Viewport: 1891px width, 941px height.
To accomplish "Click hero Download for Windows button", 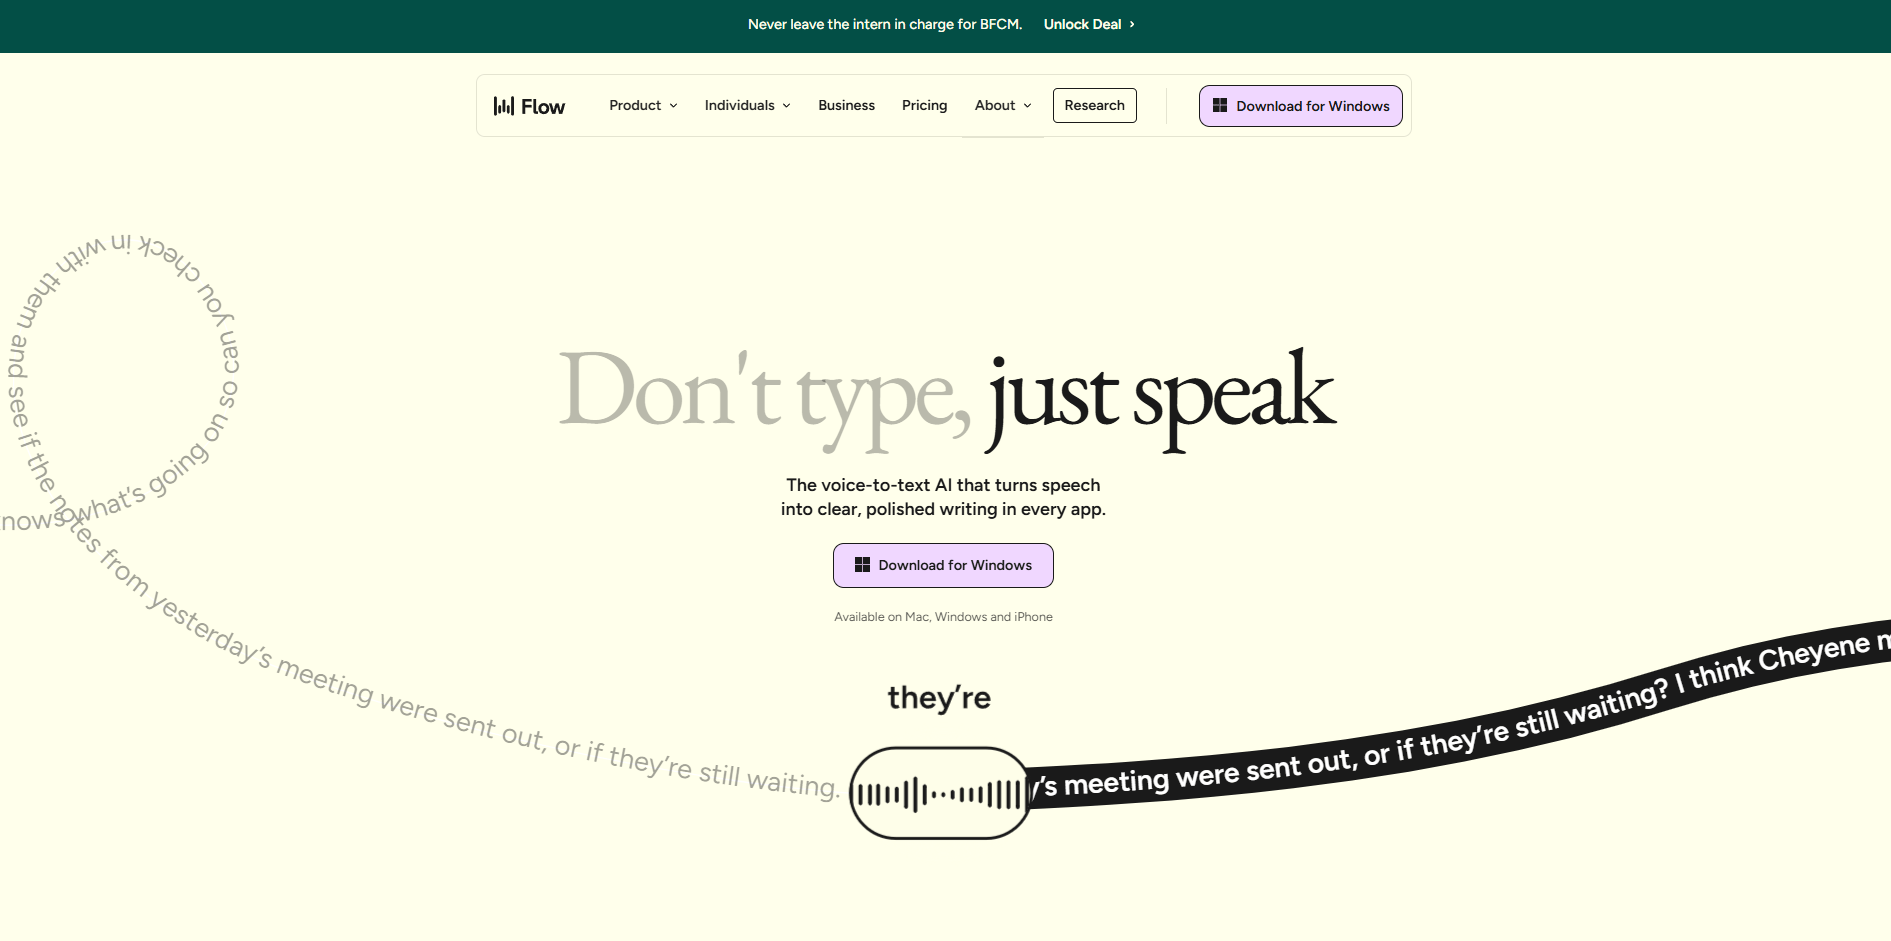I will [x=943, y=565].
